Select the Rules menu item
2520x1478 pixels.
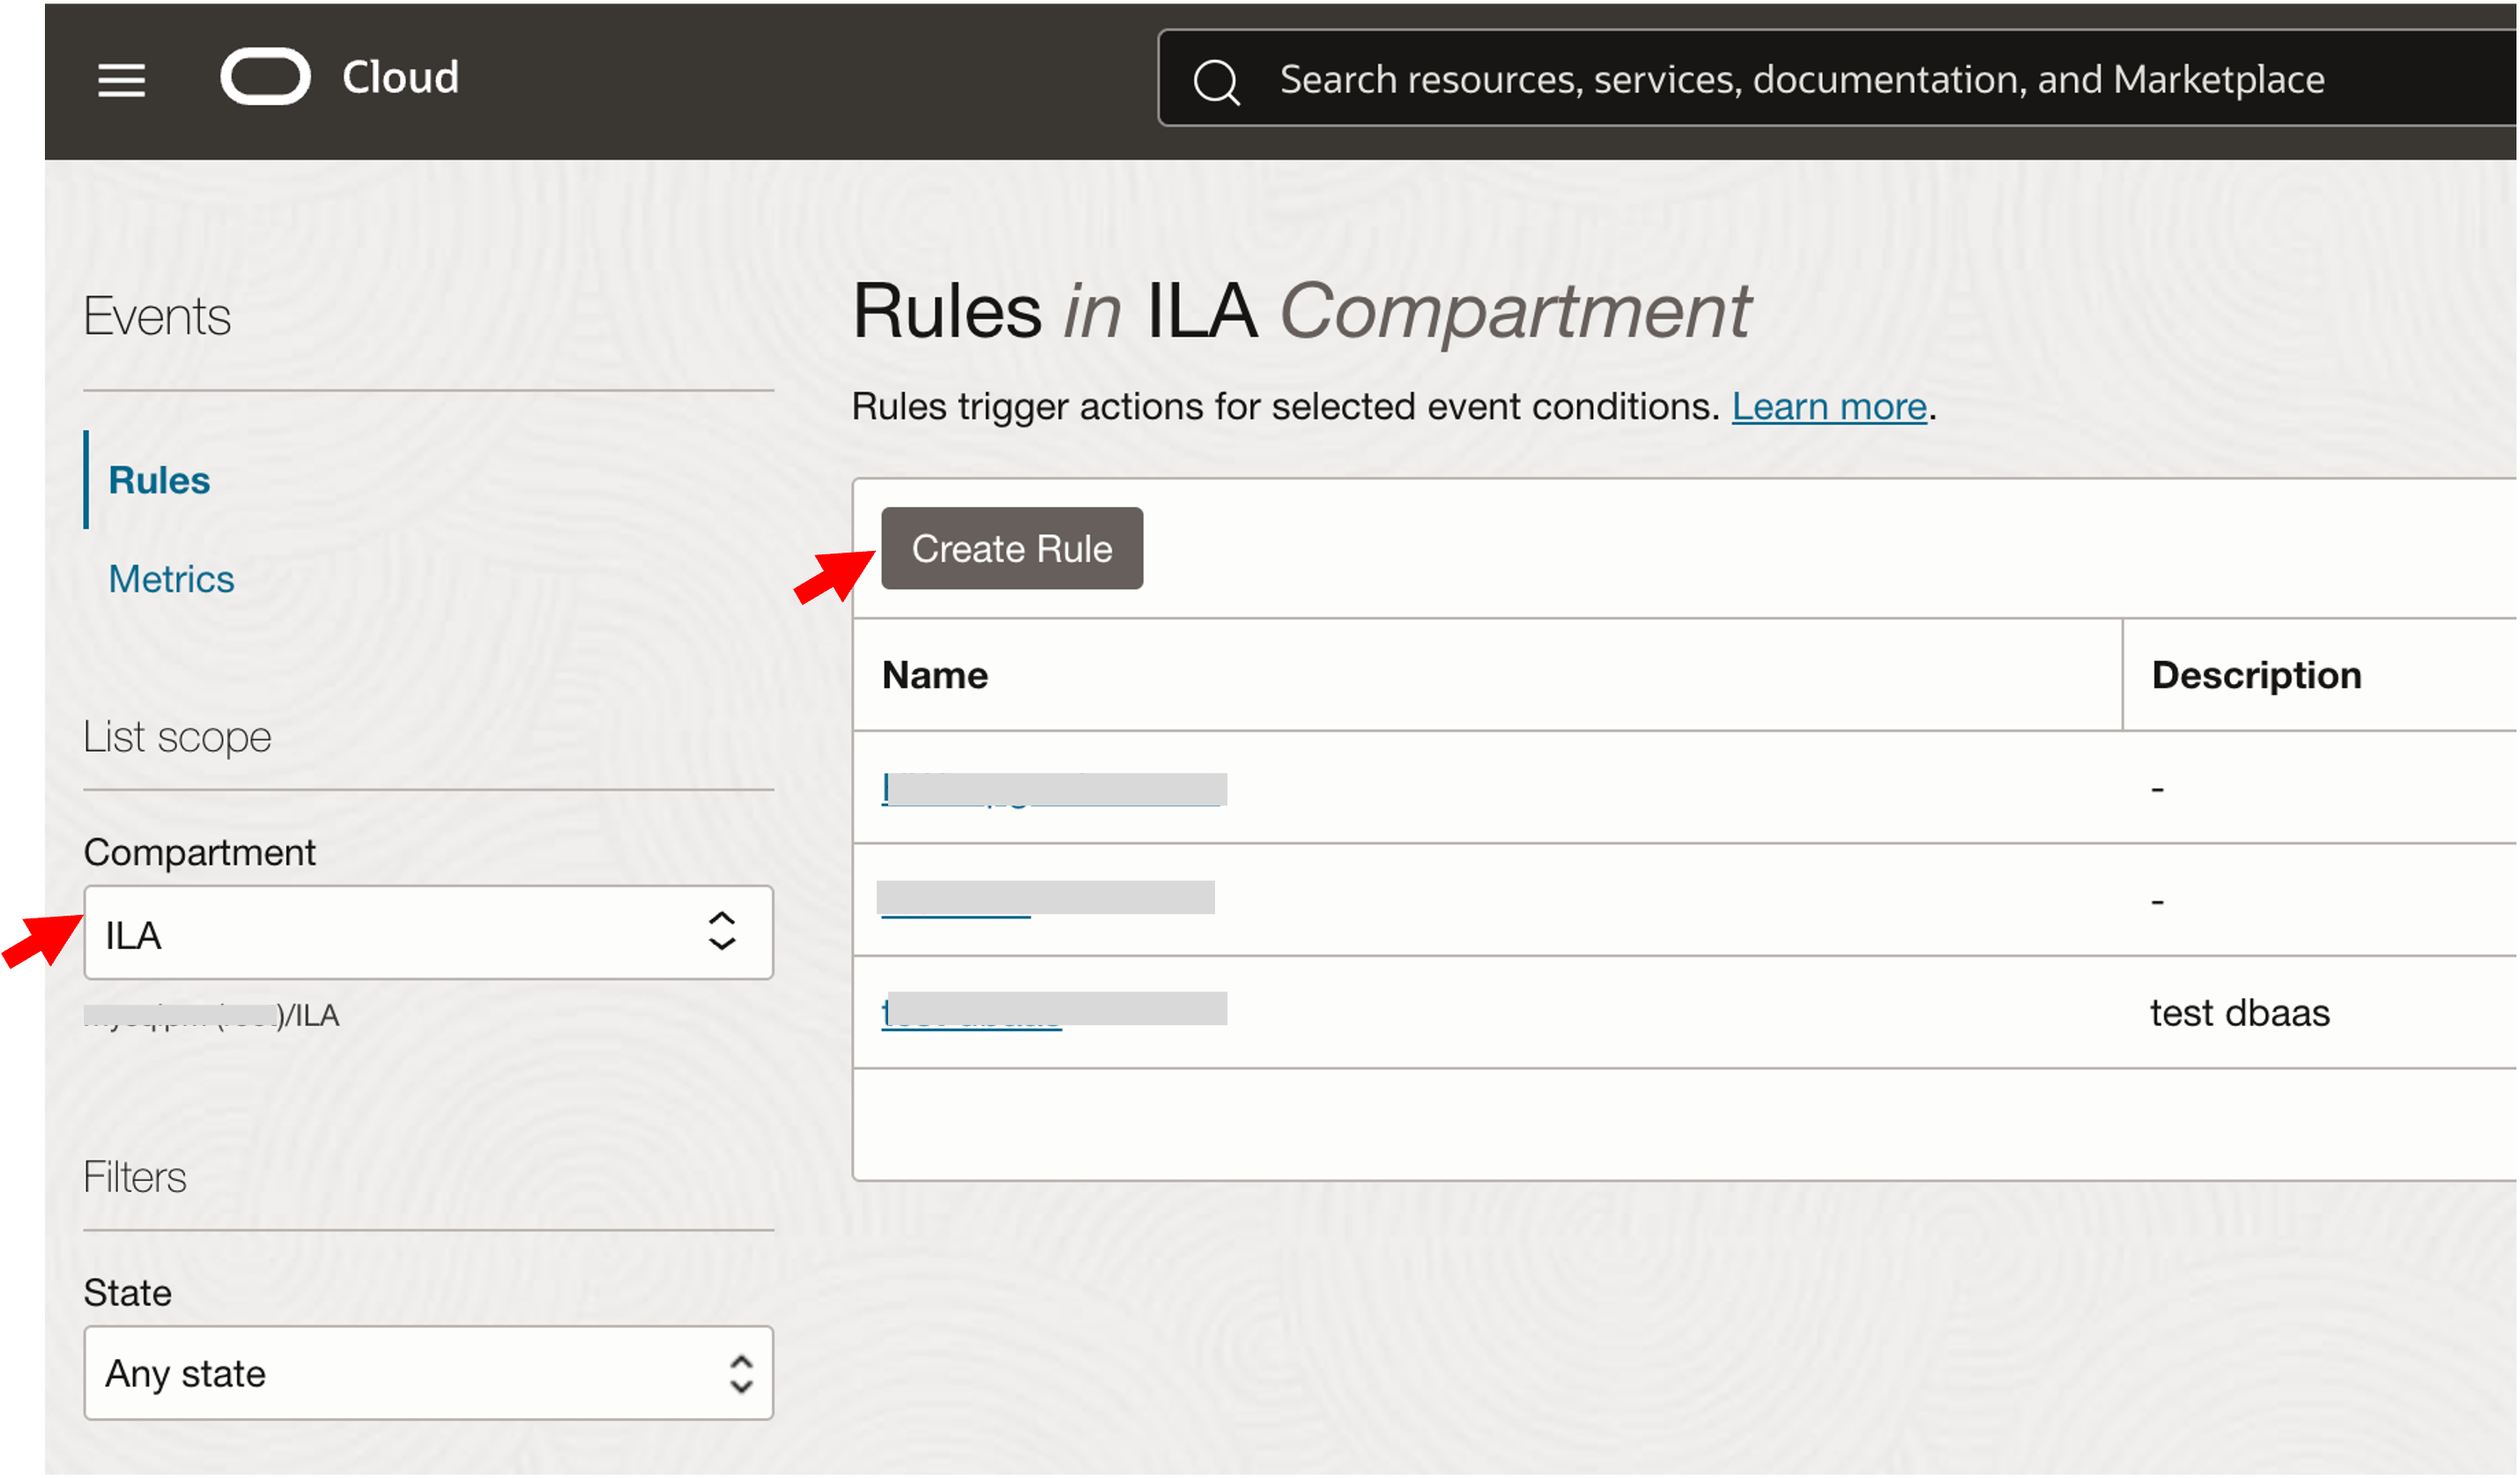click(x=159, y=480)
